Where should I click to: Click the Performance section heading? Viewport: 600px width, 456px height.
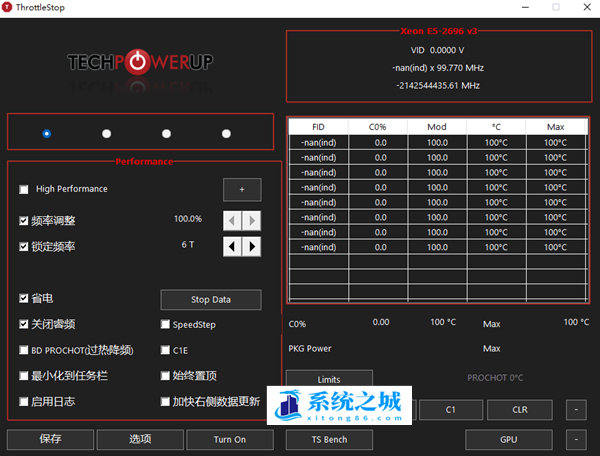pyautogui.click(x=144, y=161)
